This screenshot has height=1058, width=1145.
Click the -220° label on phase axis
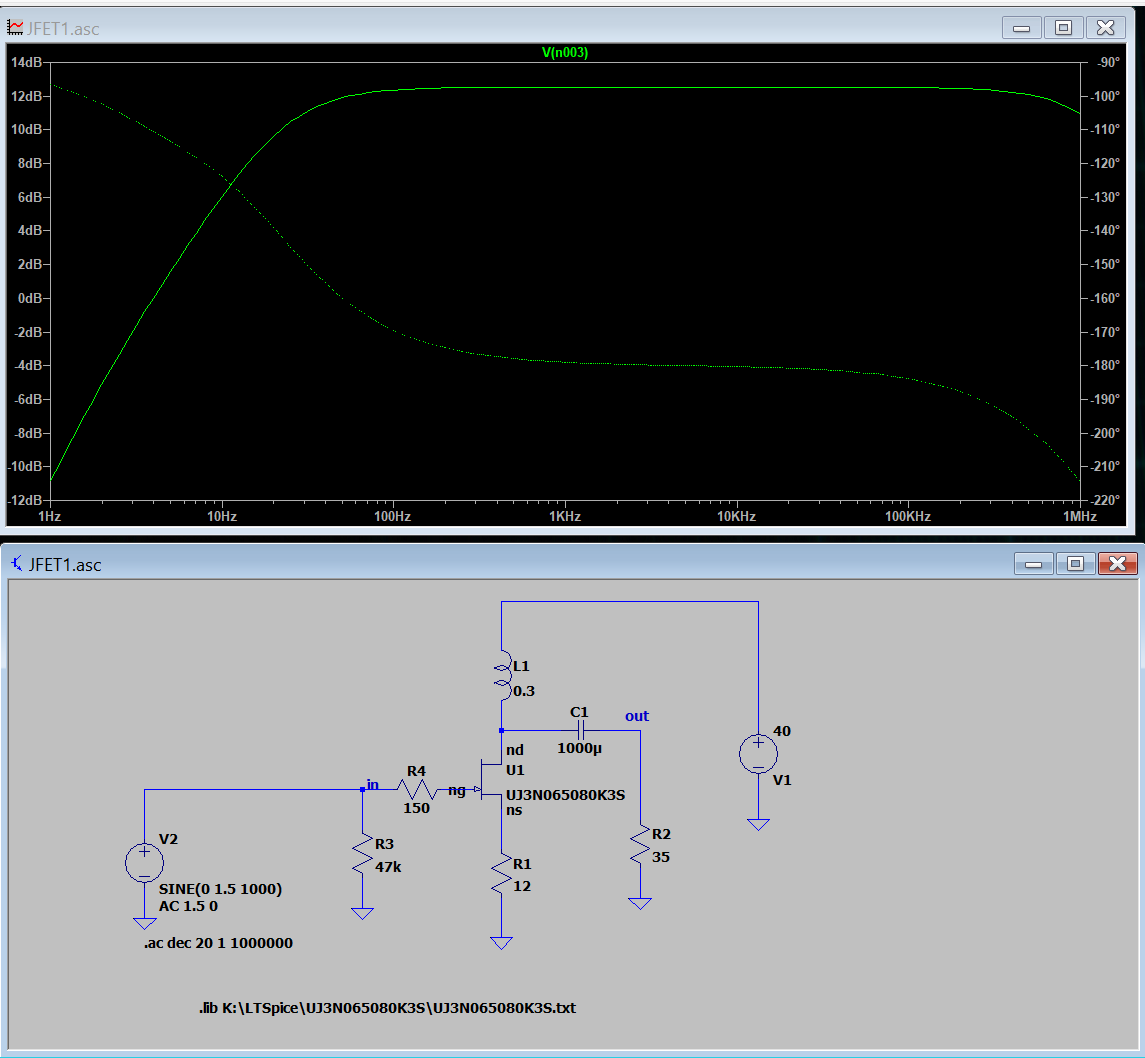(1106, 500)
